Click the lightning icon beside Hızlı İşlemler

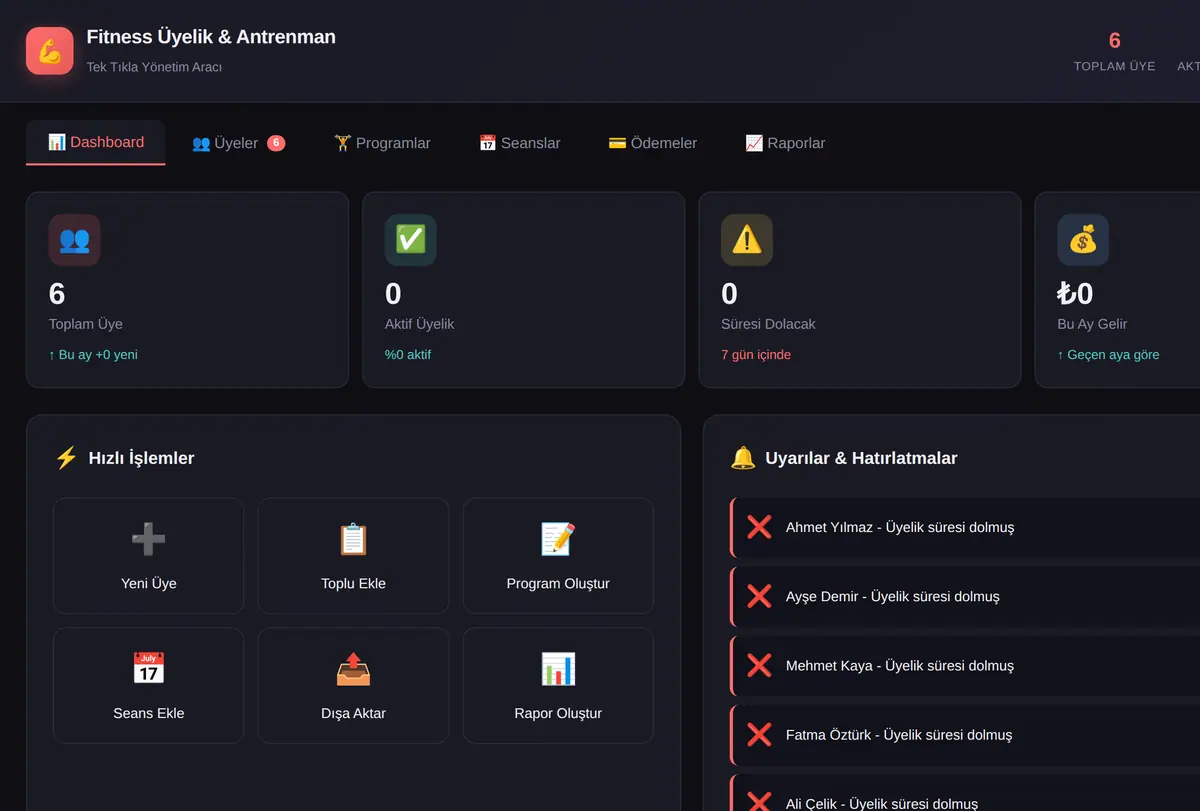click(x=66, y=458)
